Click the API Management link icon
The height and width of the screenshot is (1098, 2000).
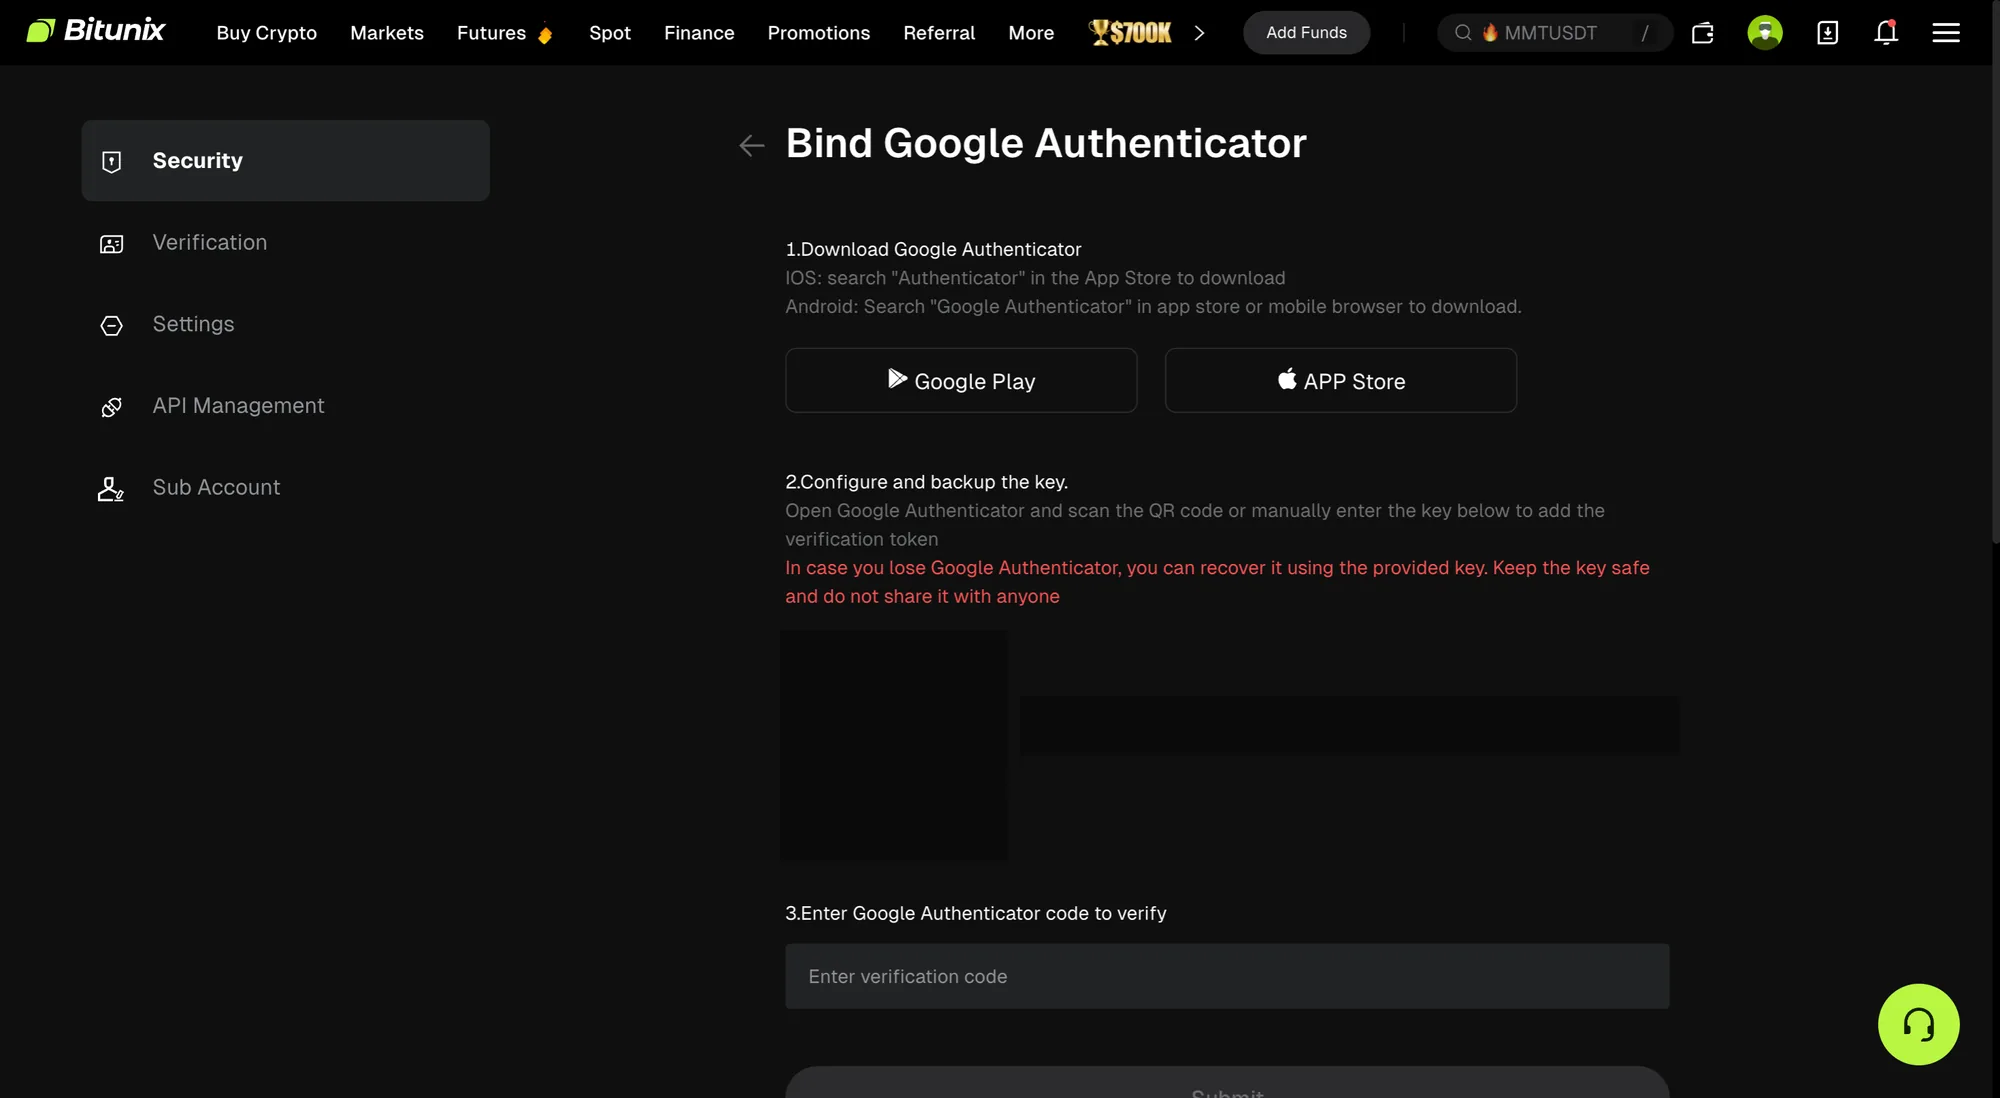[112, 407]
